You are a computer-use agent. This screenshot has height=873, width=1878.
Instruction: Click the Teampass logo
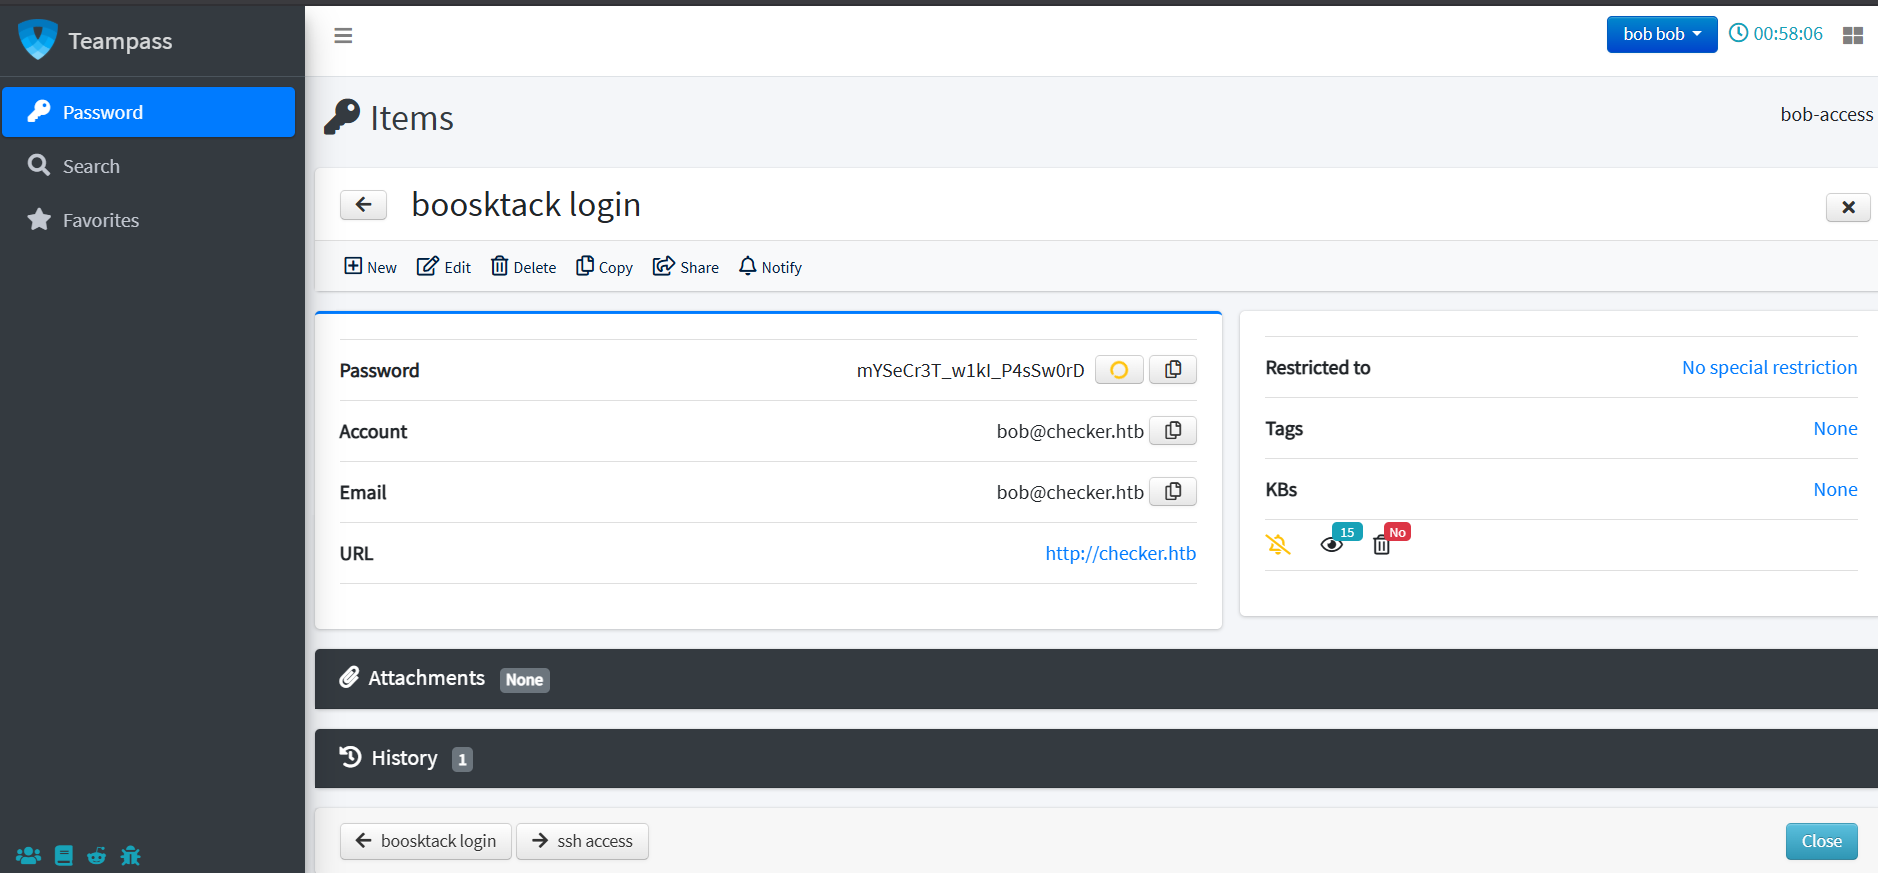point(38,40)
